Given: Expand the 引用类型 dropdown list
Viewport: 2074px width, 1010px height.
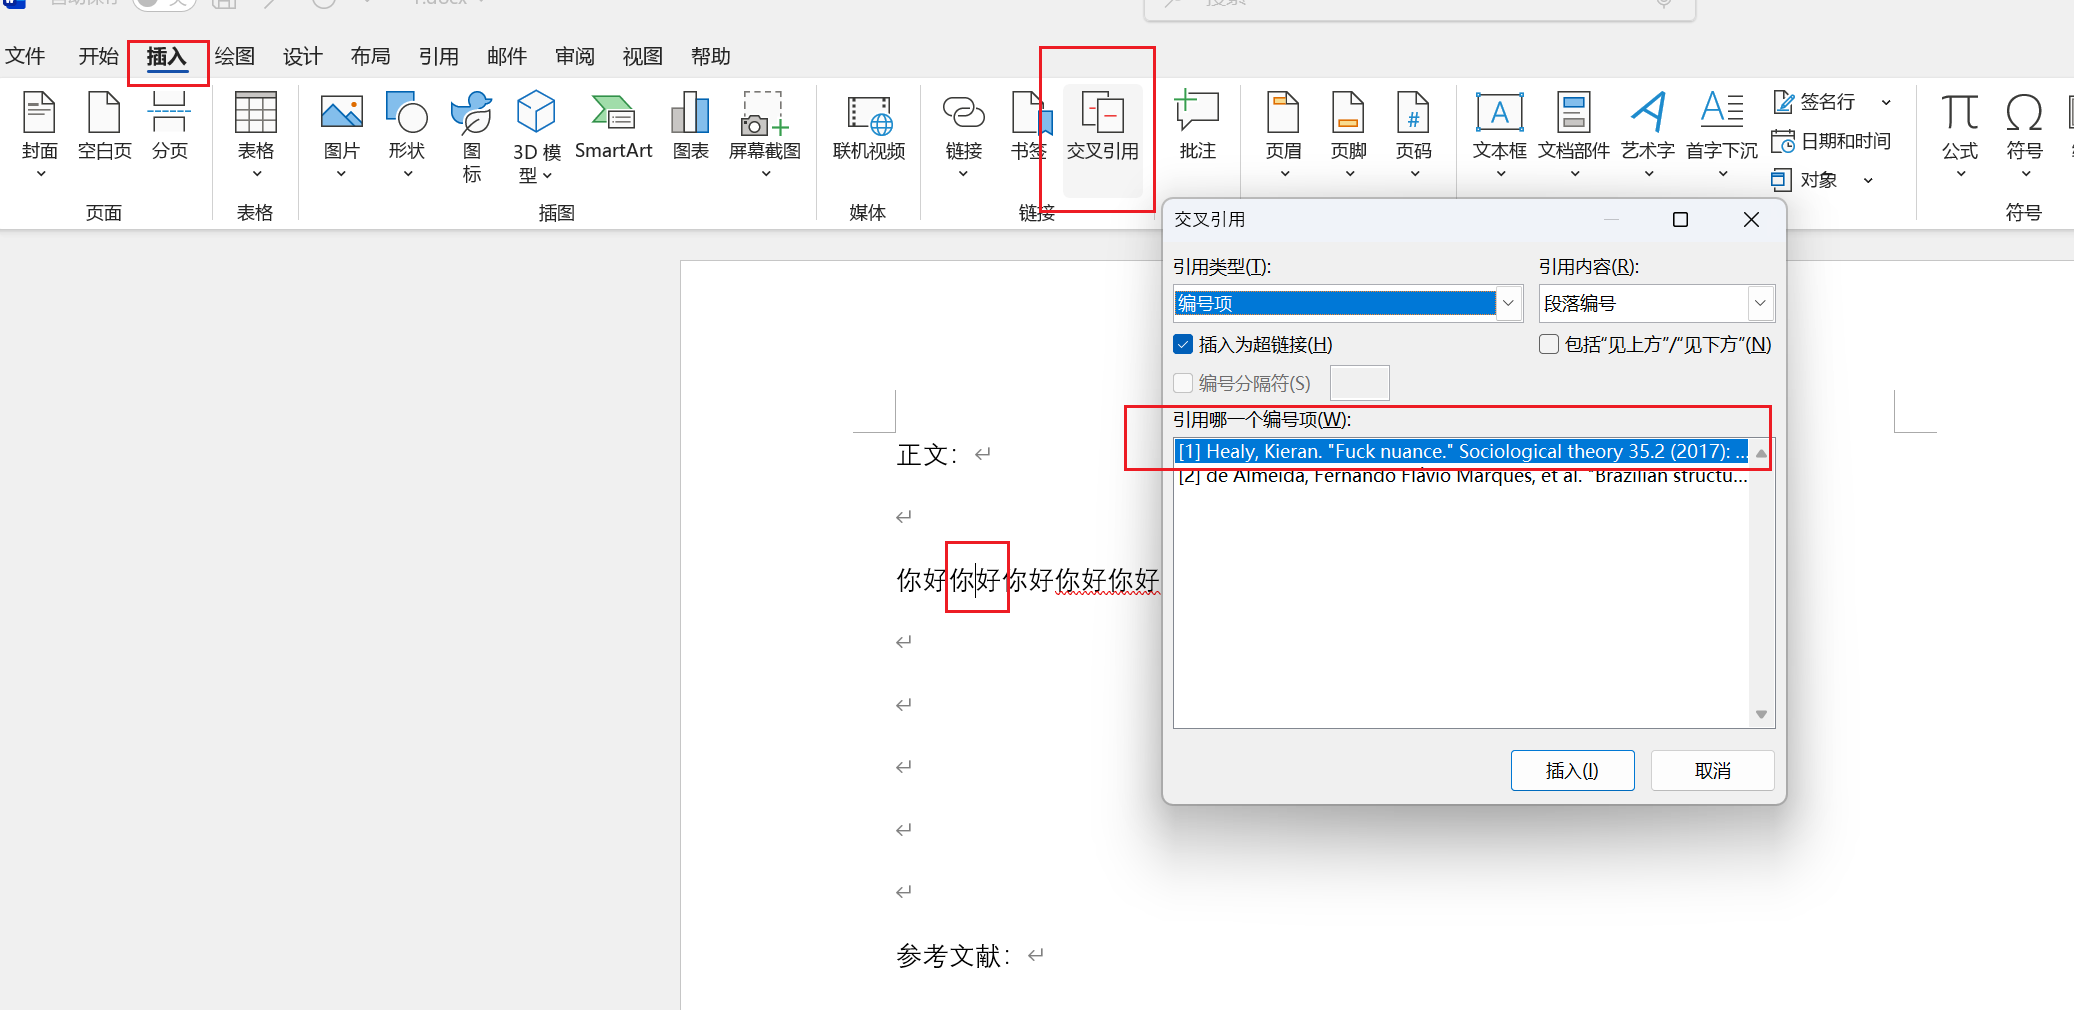Looking at the screenshot, I should pos(1508,303).
